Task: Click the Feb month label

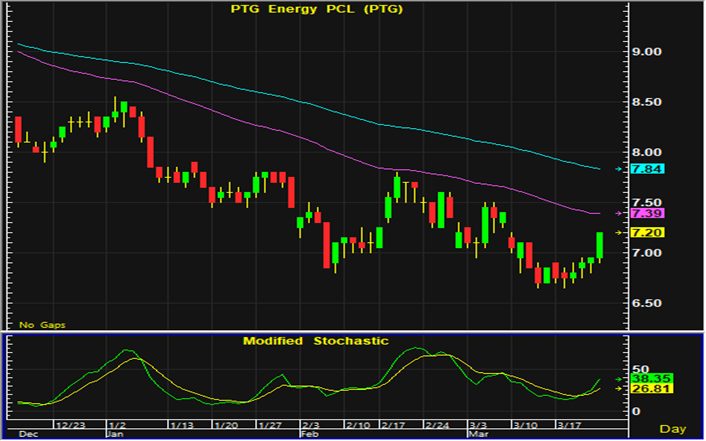Action: pyautogui.click(x=309, y=434)
